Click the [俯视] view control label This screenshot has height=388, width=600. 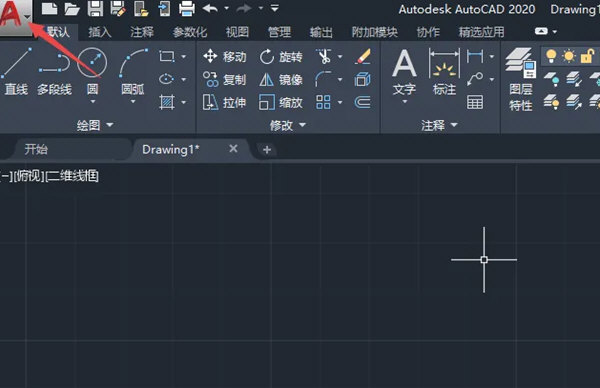tap(29, 176)
